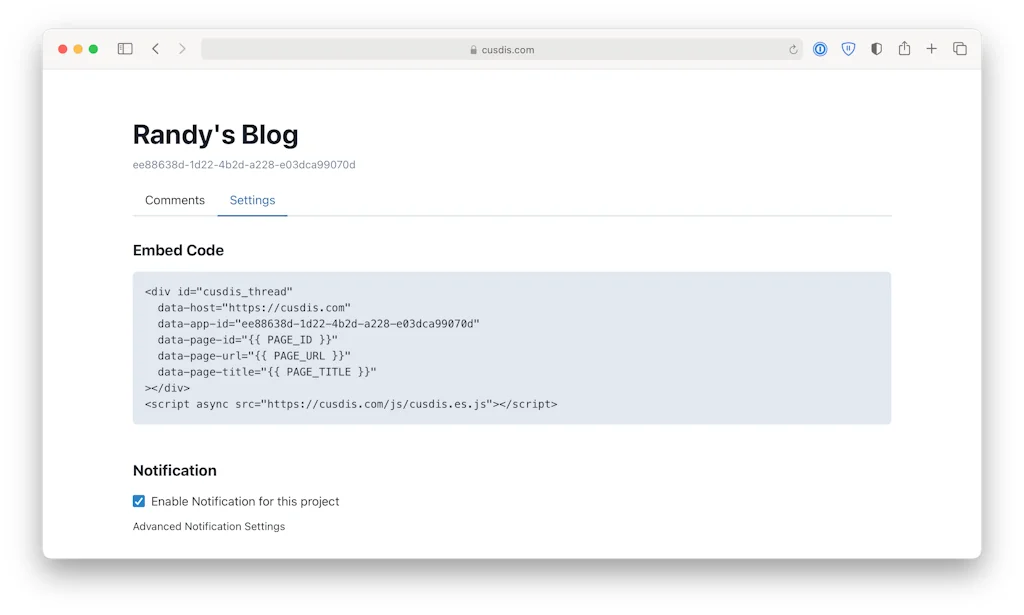This screenshot has width=1024, height=615.
Task: Open the Share menu
Action: click(904, 48)
